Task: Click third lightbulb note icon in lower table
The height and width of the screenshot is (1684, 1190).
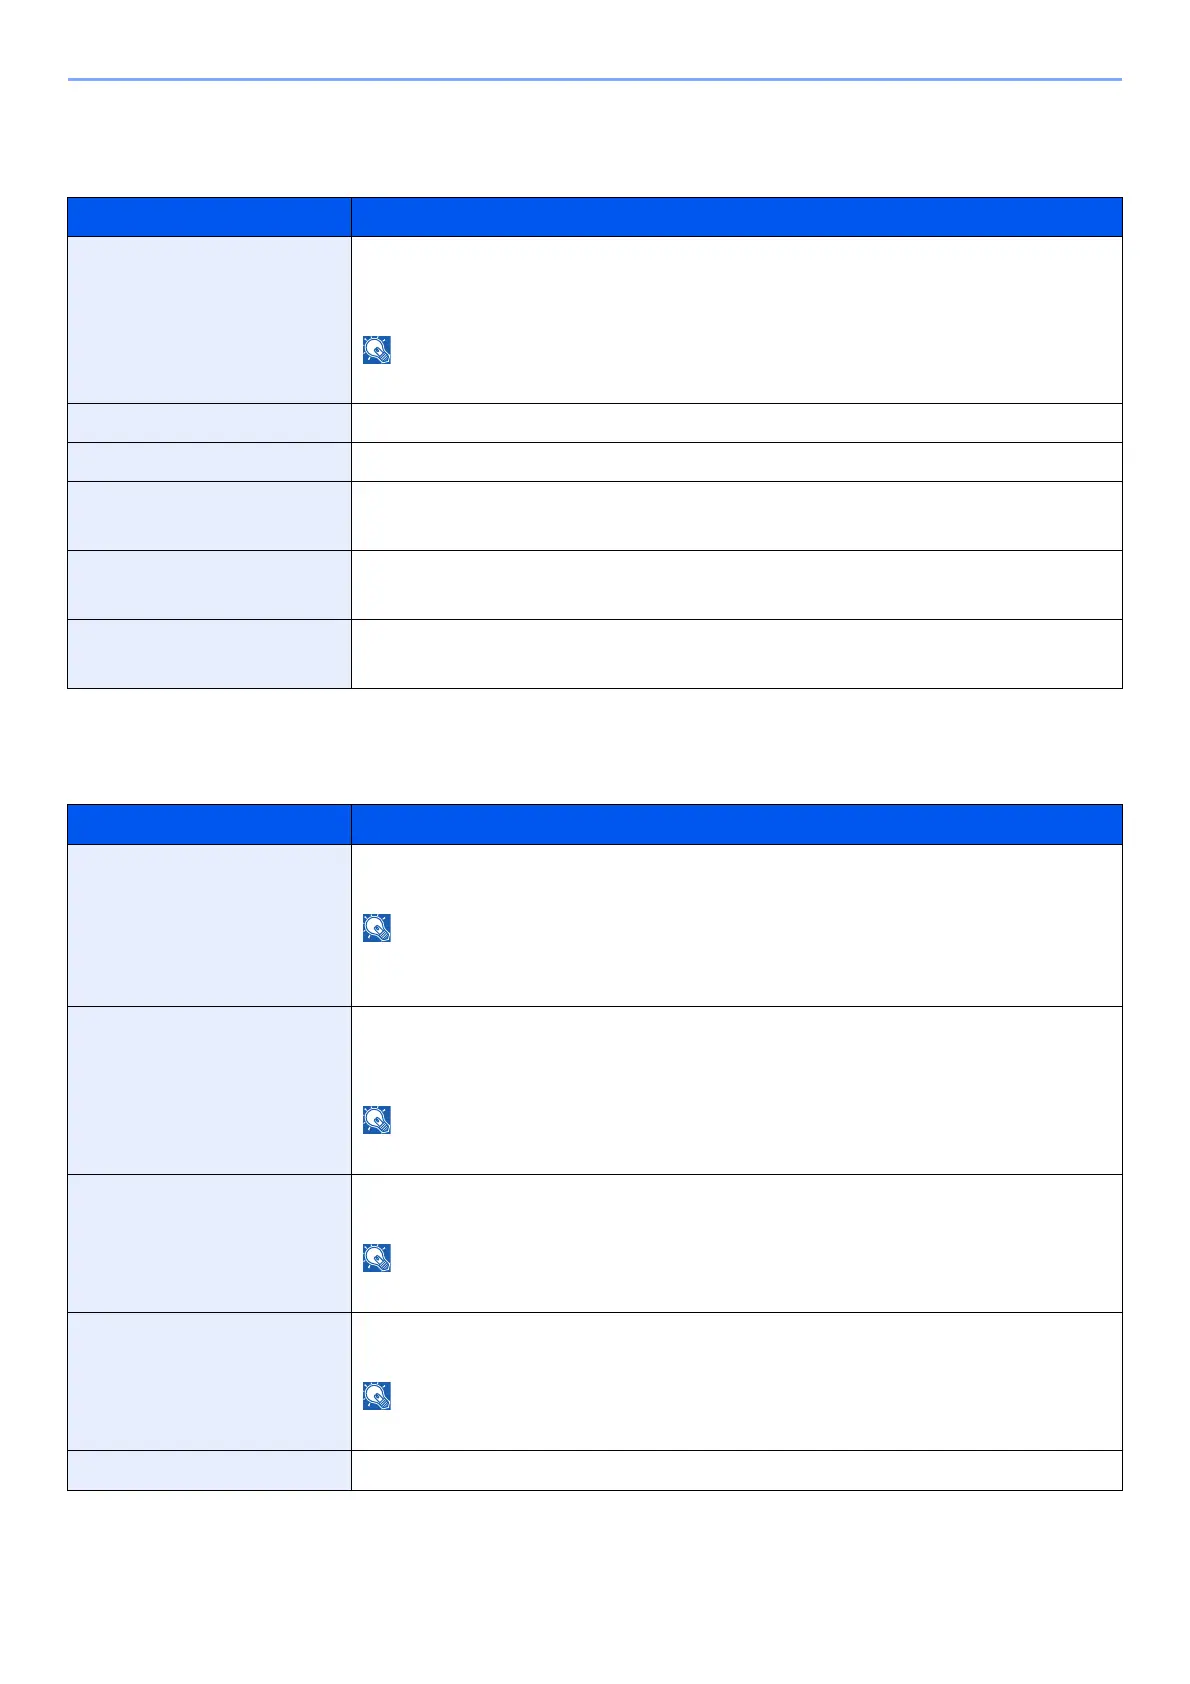Action: [377, 1258]
